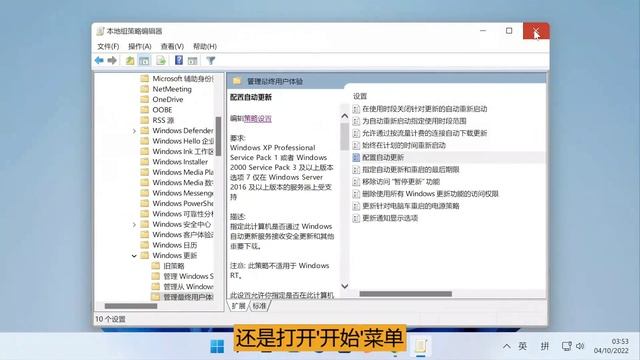Select 更新通知显示选项 setting
This screenshot has height=360, width=640.
click(390, 218)
